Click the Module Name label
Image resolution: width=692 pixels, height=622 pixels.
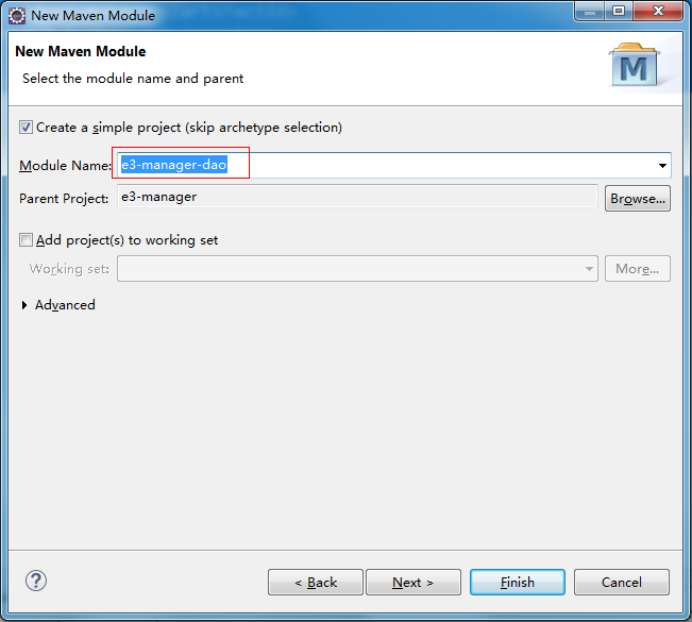click(x=65, y=166)
